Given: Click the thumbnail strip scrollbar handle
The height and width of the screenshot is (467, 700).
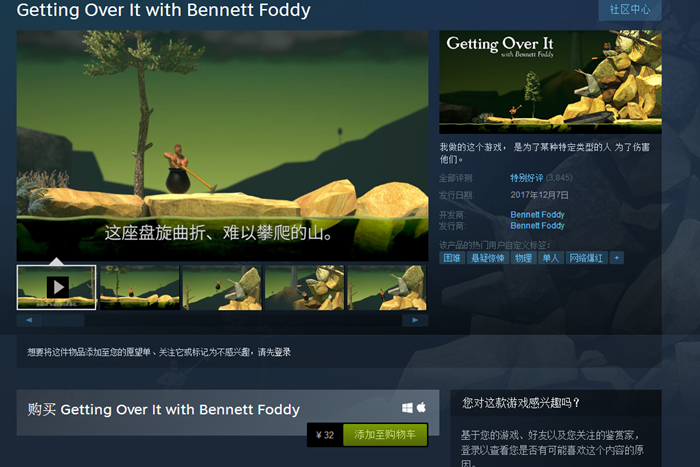Looking at the screenshot, I should (64, 320).
